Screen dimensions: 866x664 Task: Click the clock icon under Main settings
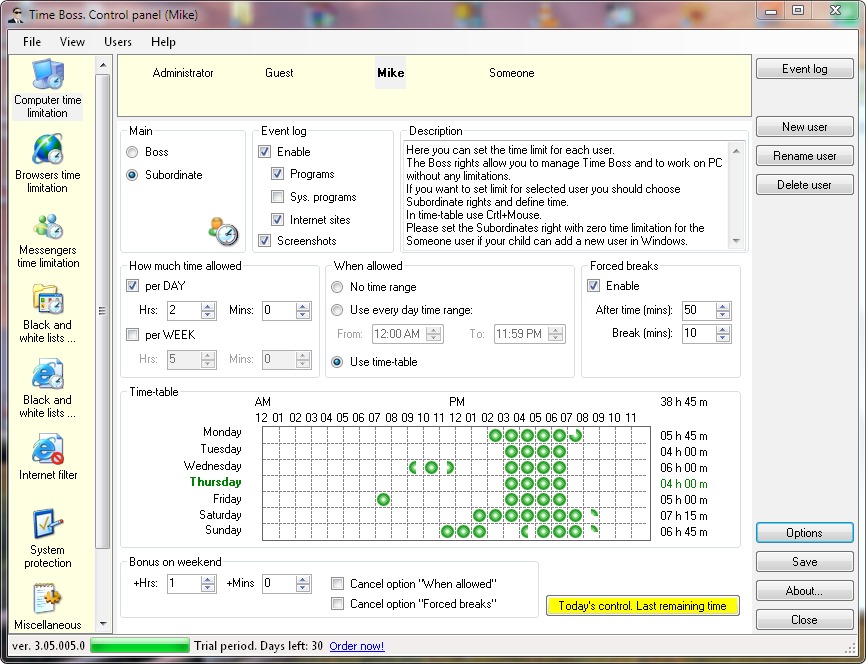click(x=225, y=230)
